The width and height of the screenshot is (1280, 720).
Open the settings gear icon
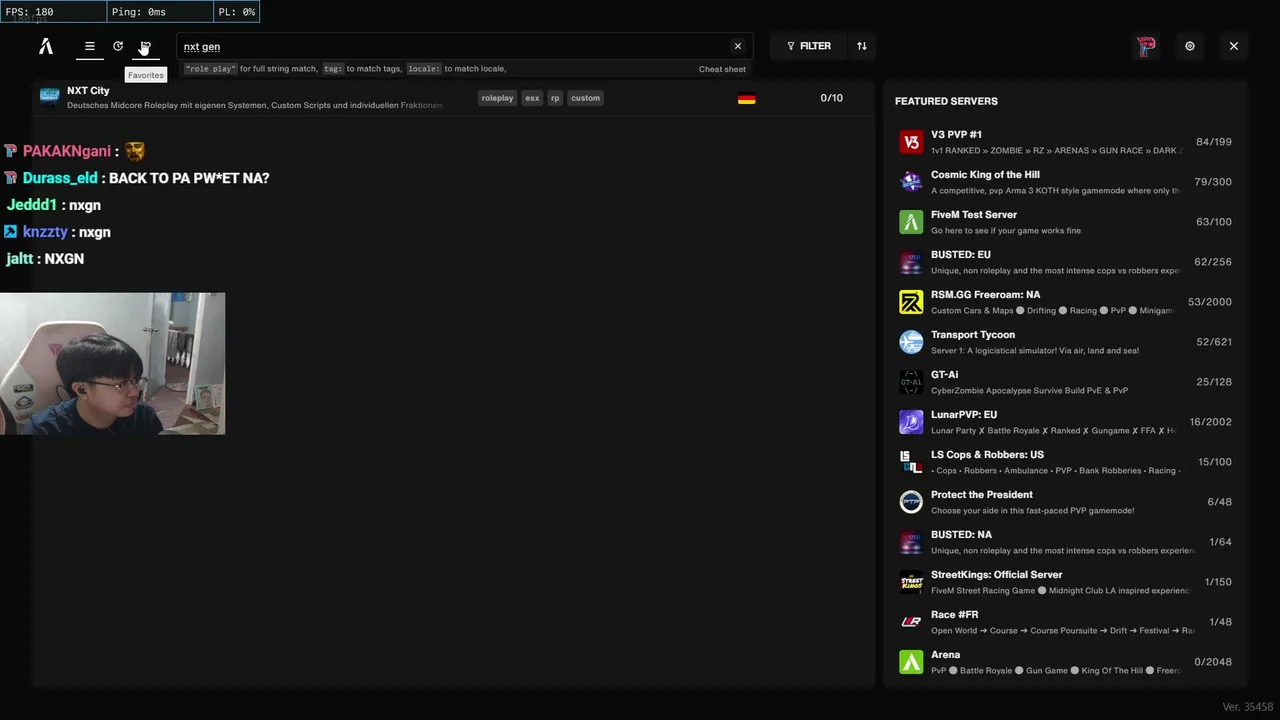point(1190,46)
